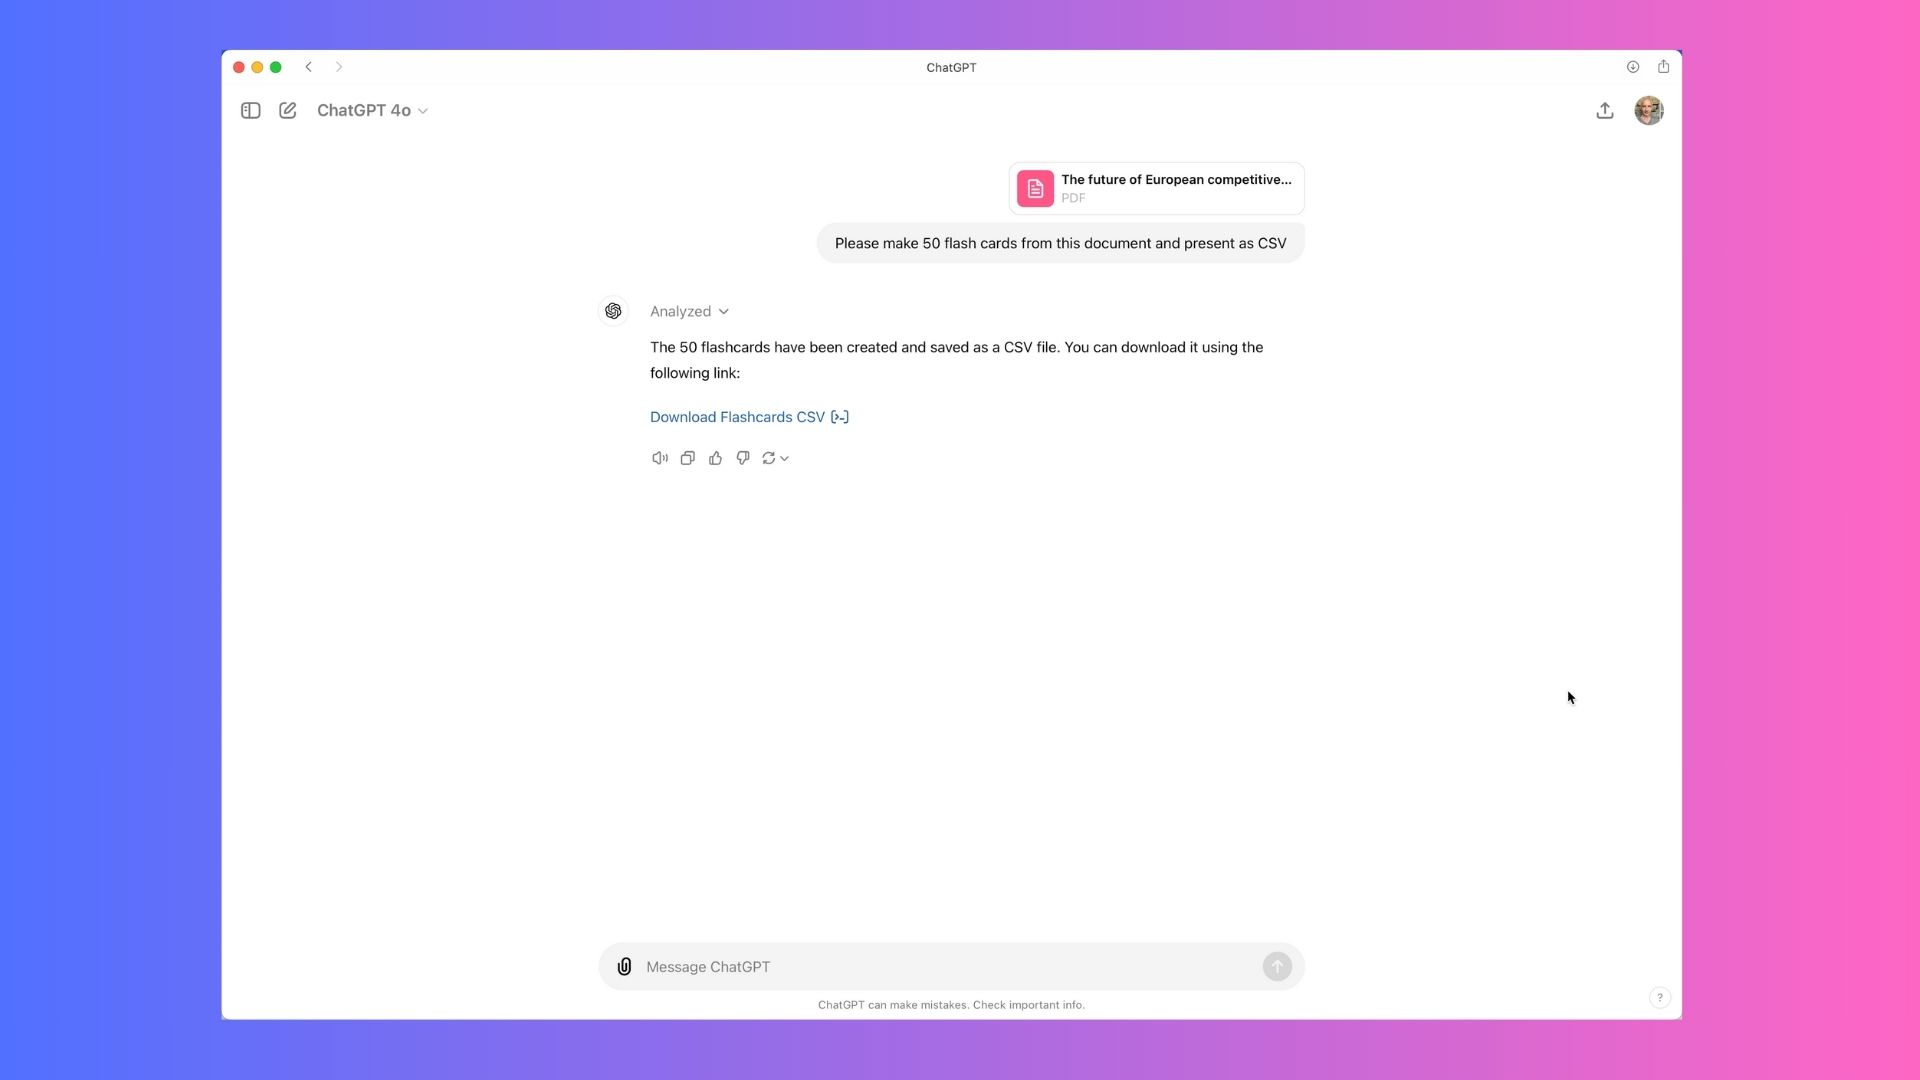The image size is (1920, 1080).
Task: Regenerate the response
Action: tap(768, 458)
